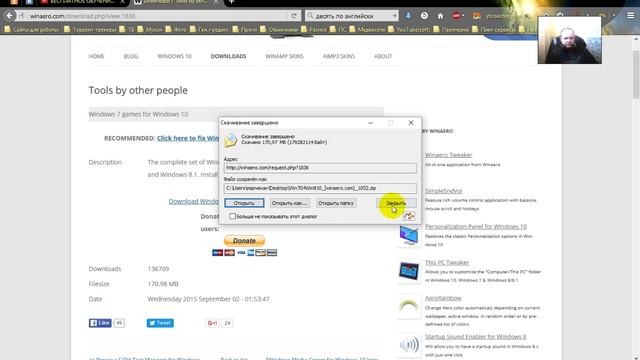Click the history clock icon in toolbar
Screen dimensions: 640x360
(424, 16)
